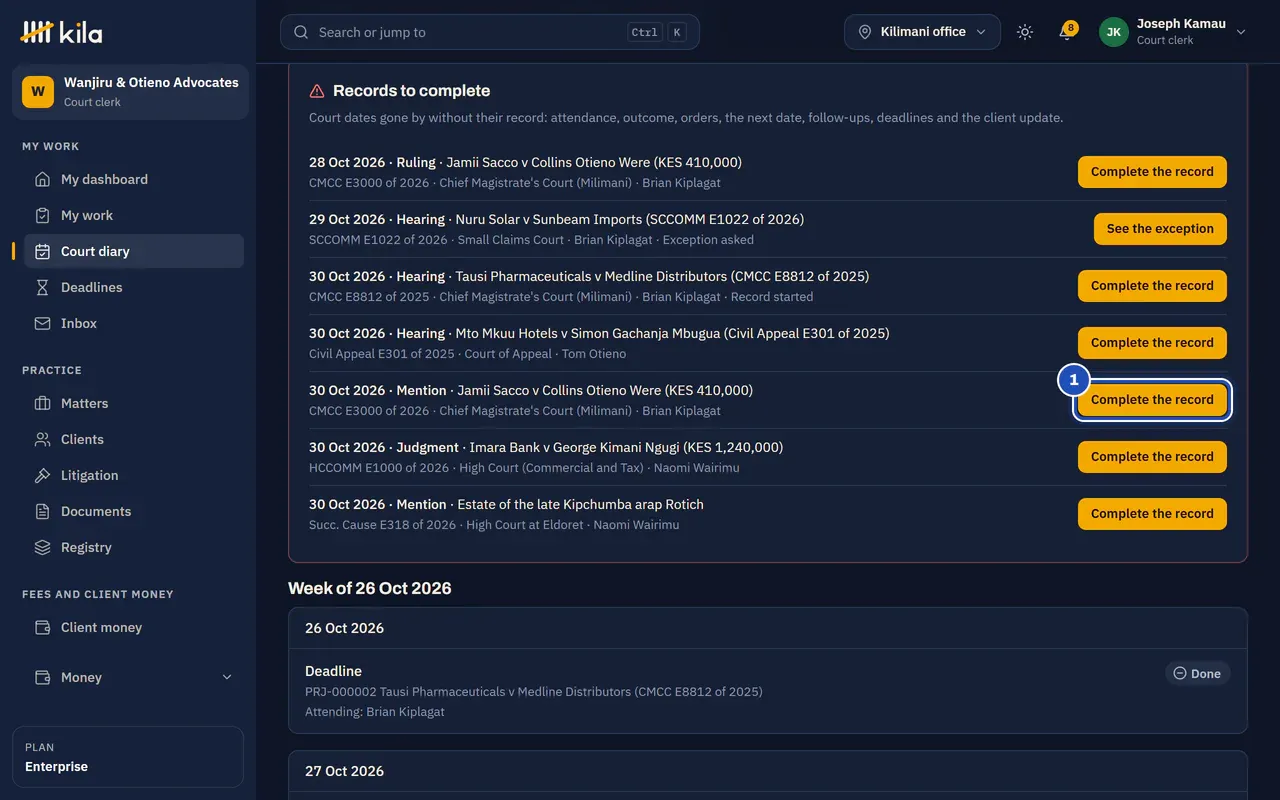This screenshot has width=1280, height=800.
Task: Complete the record for Mto Mkuu Hotels
Action: 1152,343
